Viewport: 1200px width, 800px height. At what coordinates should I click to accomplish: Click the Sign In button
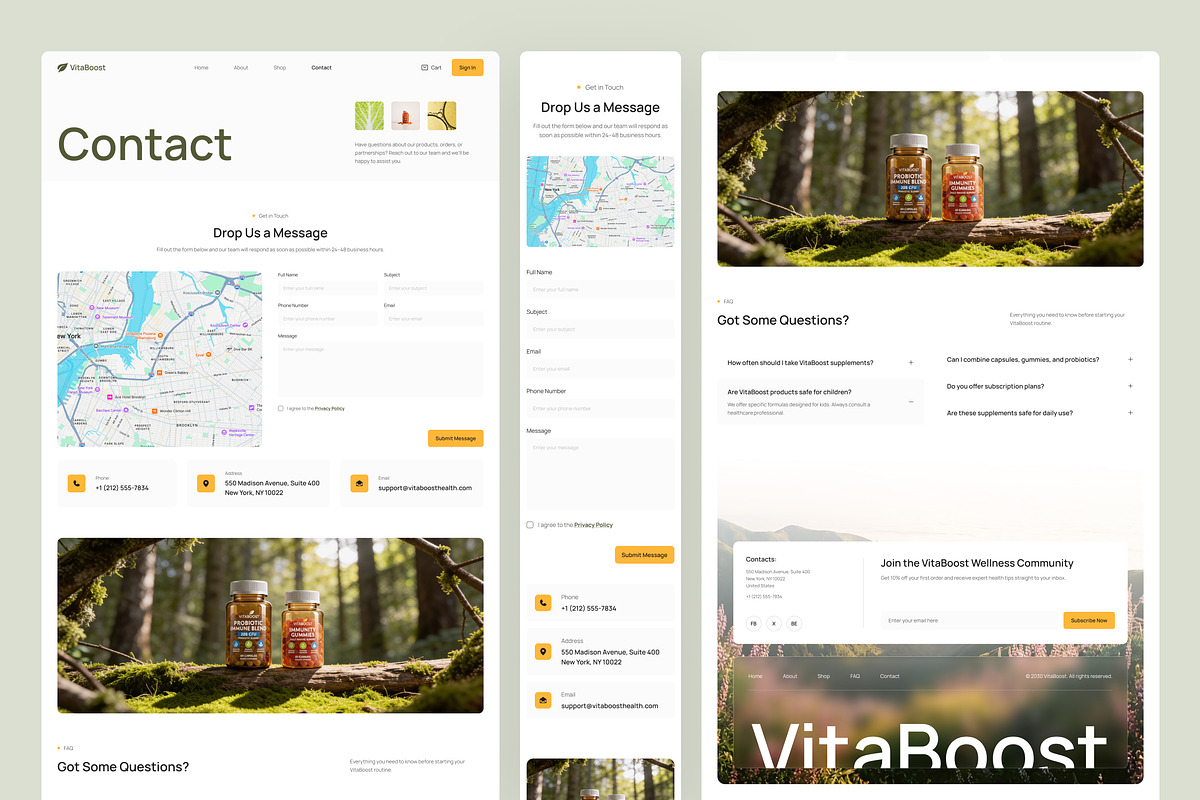467,68
